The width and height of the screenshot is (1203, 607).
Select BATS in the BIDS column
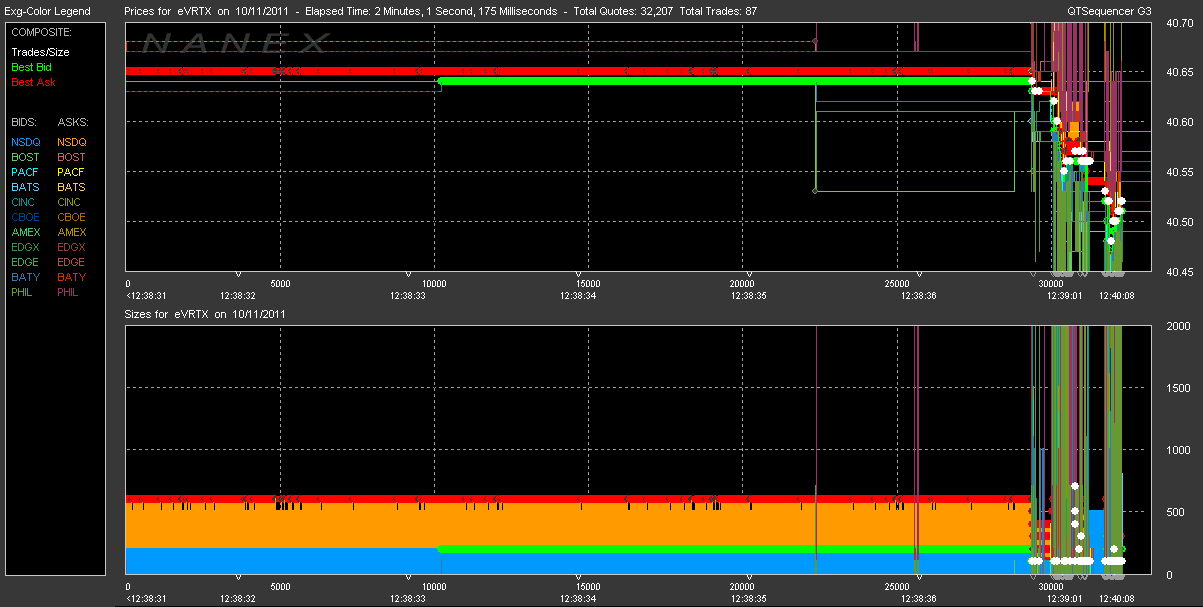[26, 187]
